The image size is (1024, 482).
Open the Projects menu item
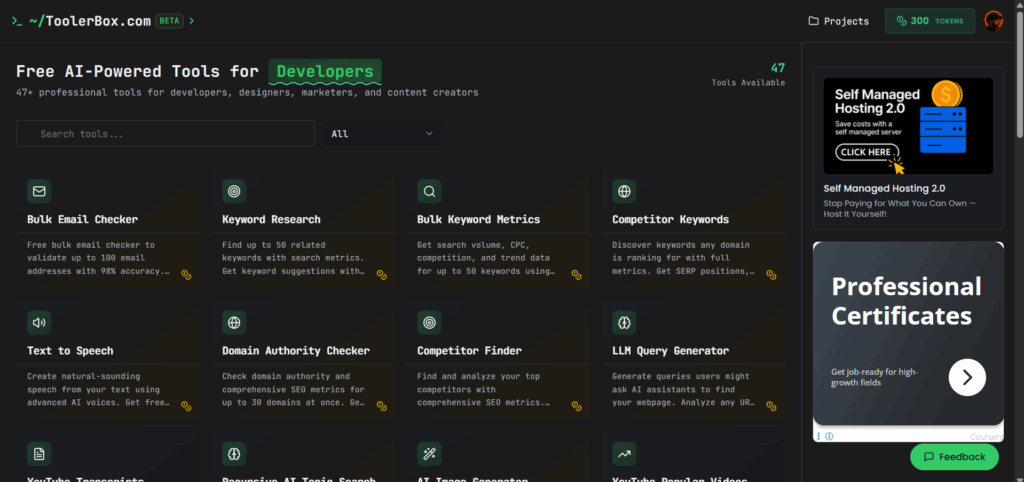(x=838, y=21)
